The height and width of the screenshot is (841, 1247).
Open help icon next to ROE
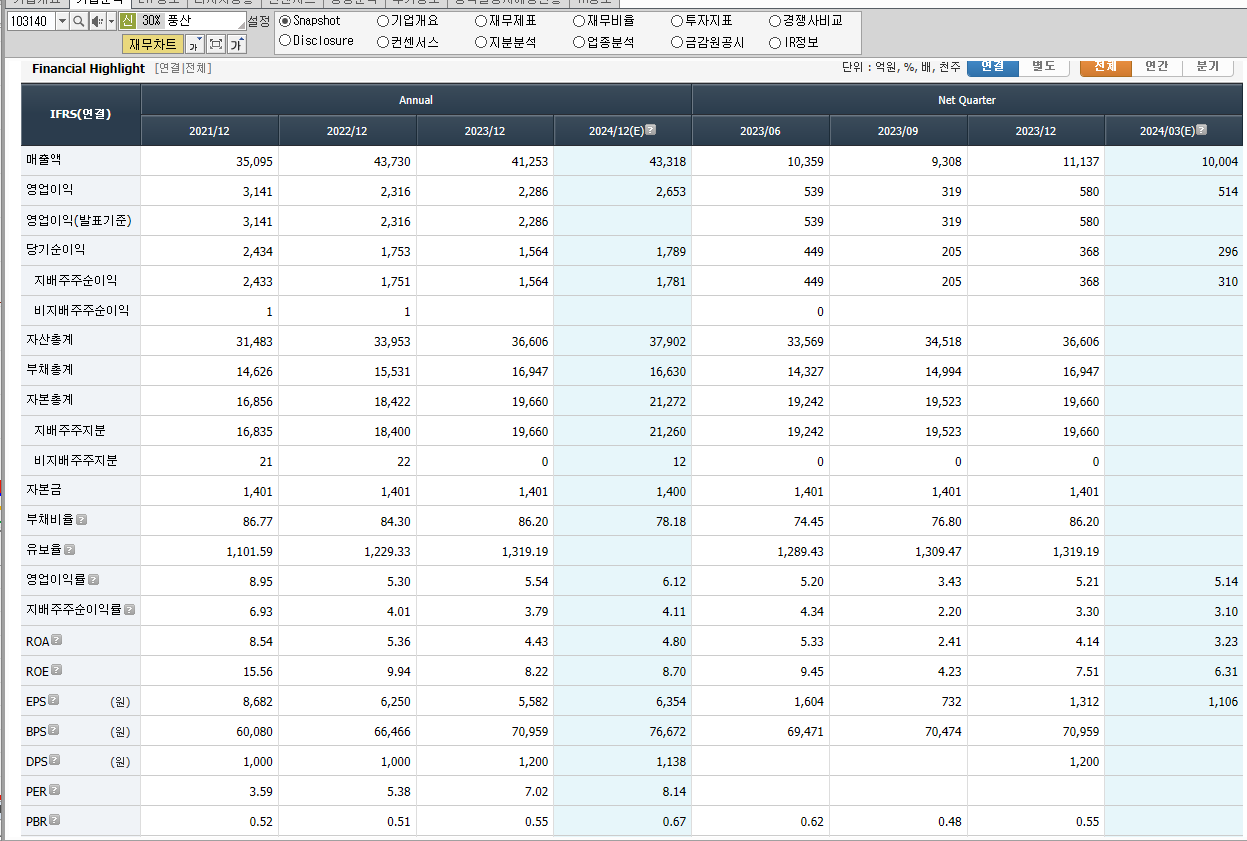57,670
